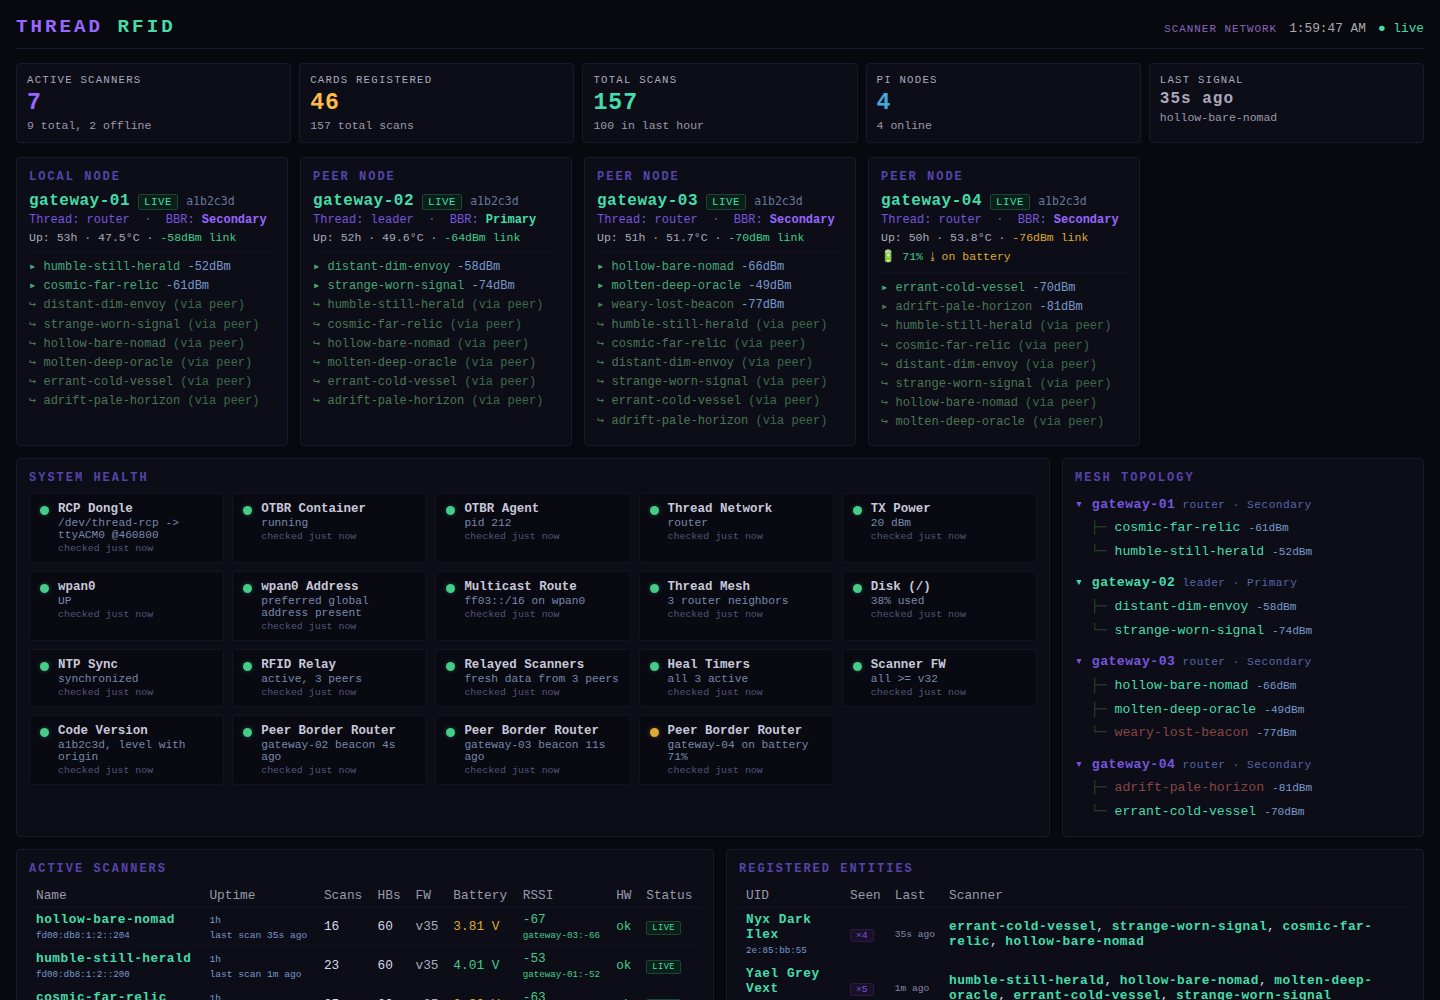Viewport: 1440px width, 1000px height.
Task: Click the OTBR Agent status dot
Action: click(450, 510)
